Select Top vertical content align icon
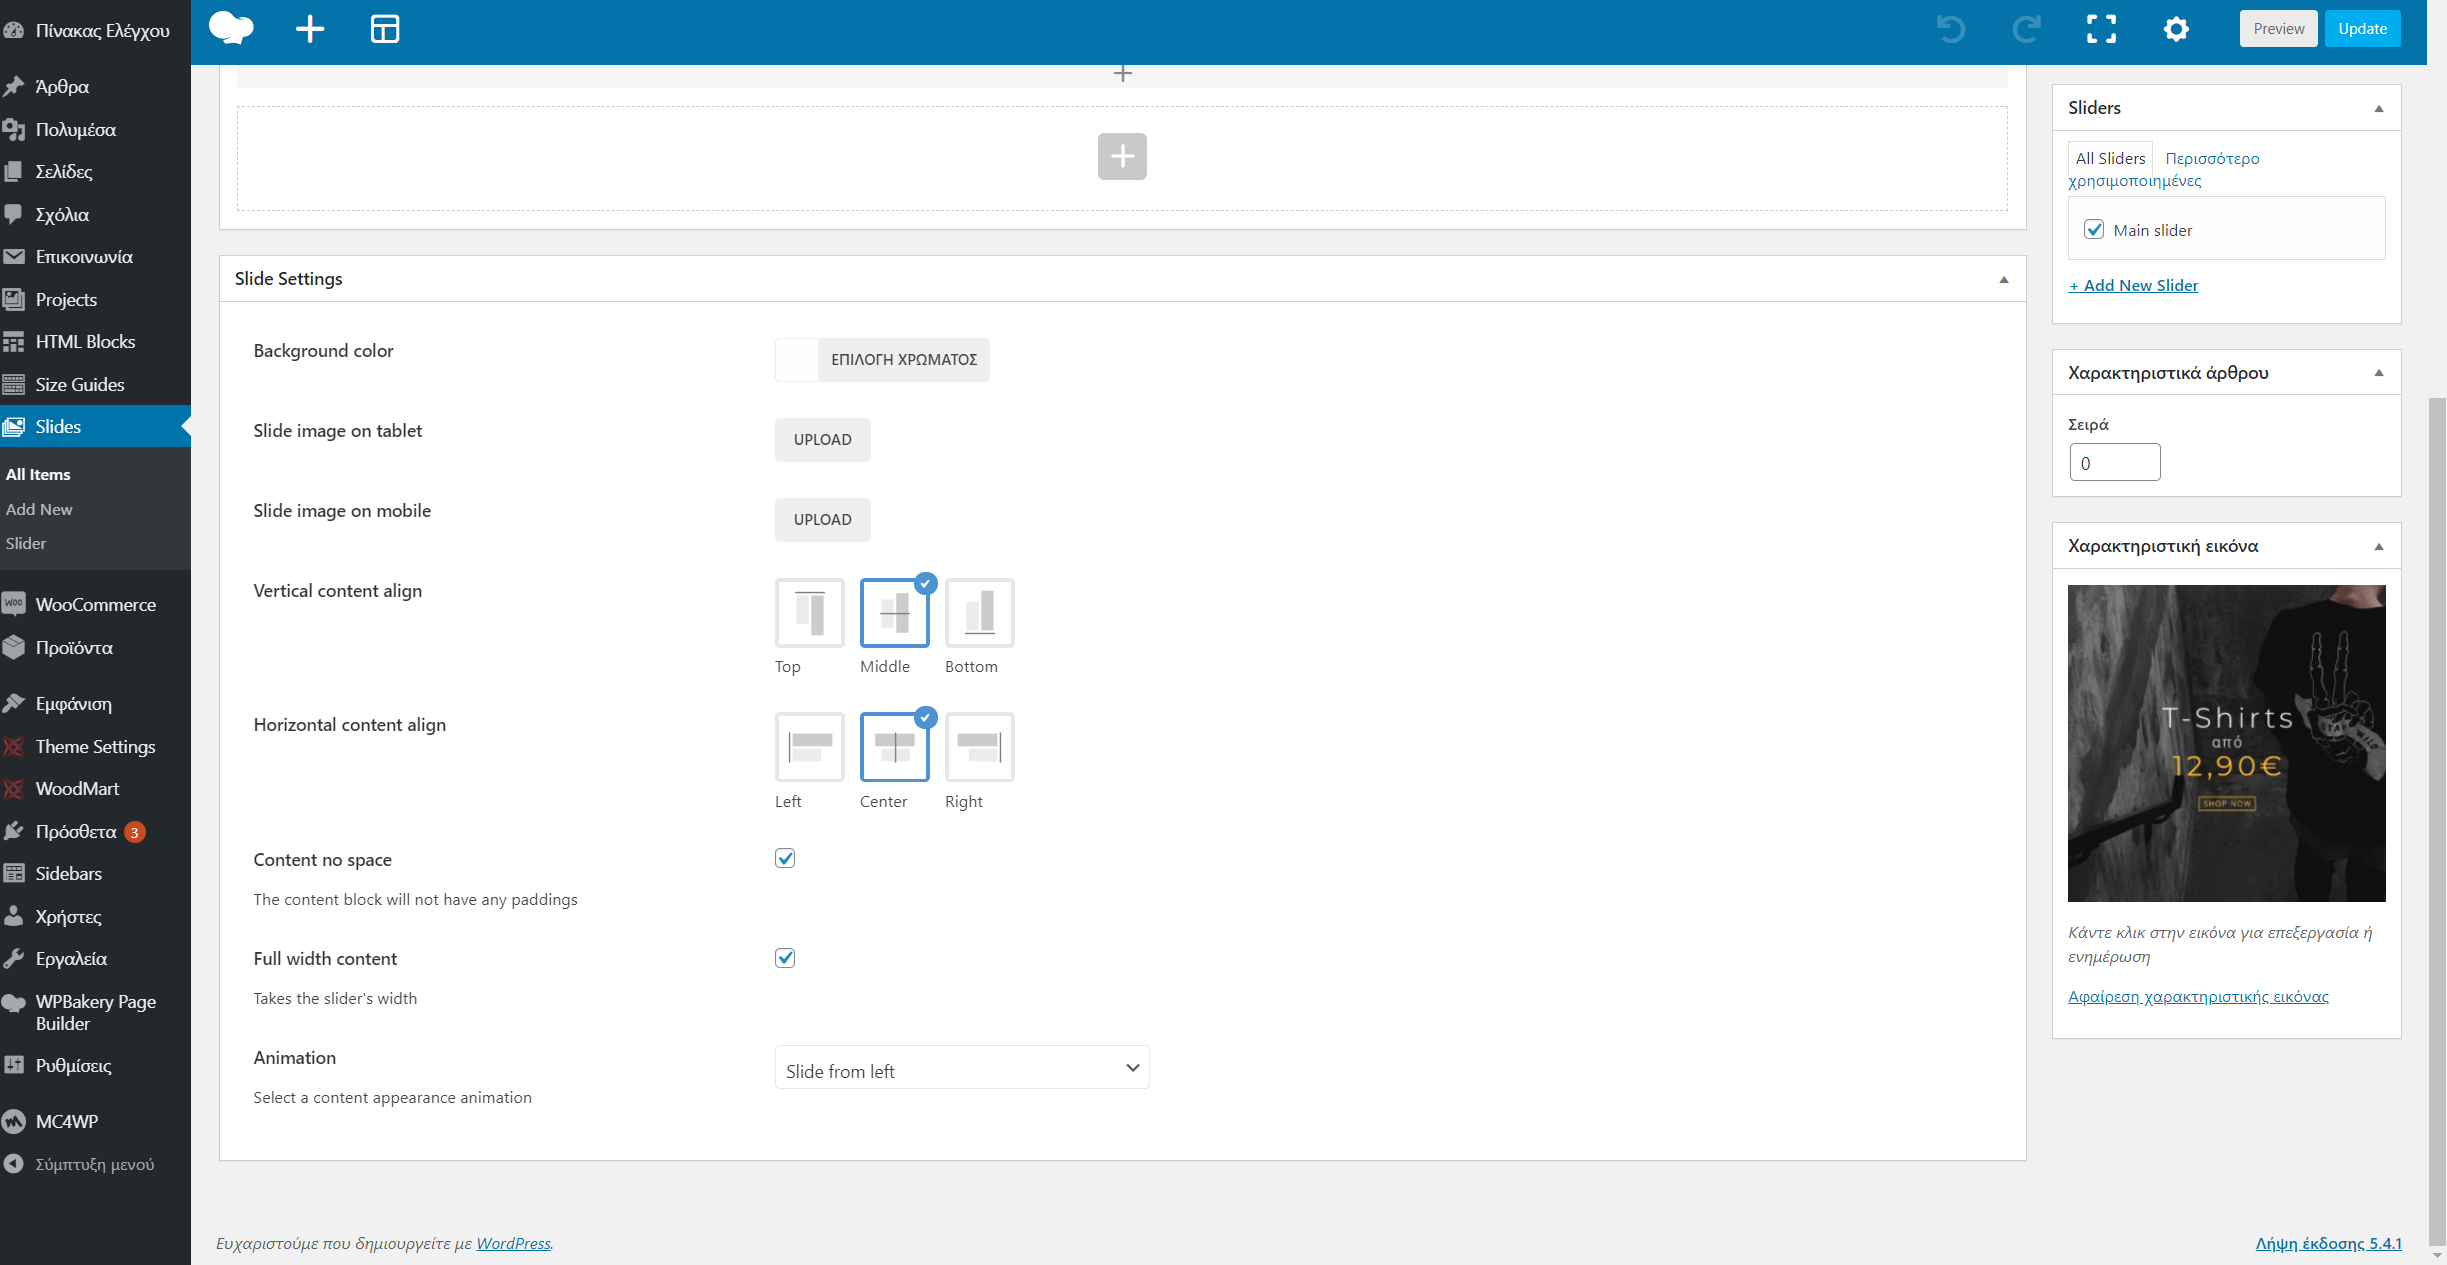2447x1265 pixels. point(809,613)
